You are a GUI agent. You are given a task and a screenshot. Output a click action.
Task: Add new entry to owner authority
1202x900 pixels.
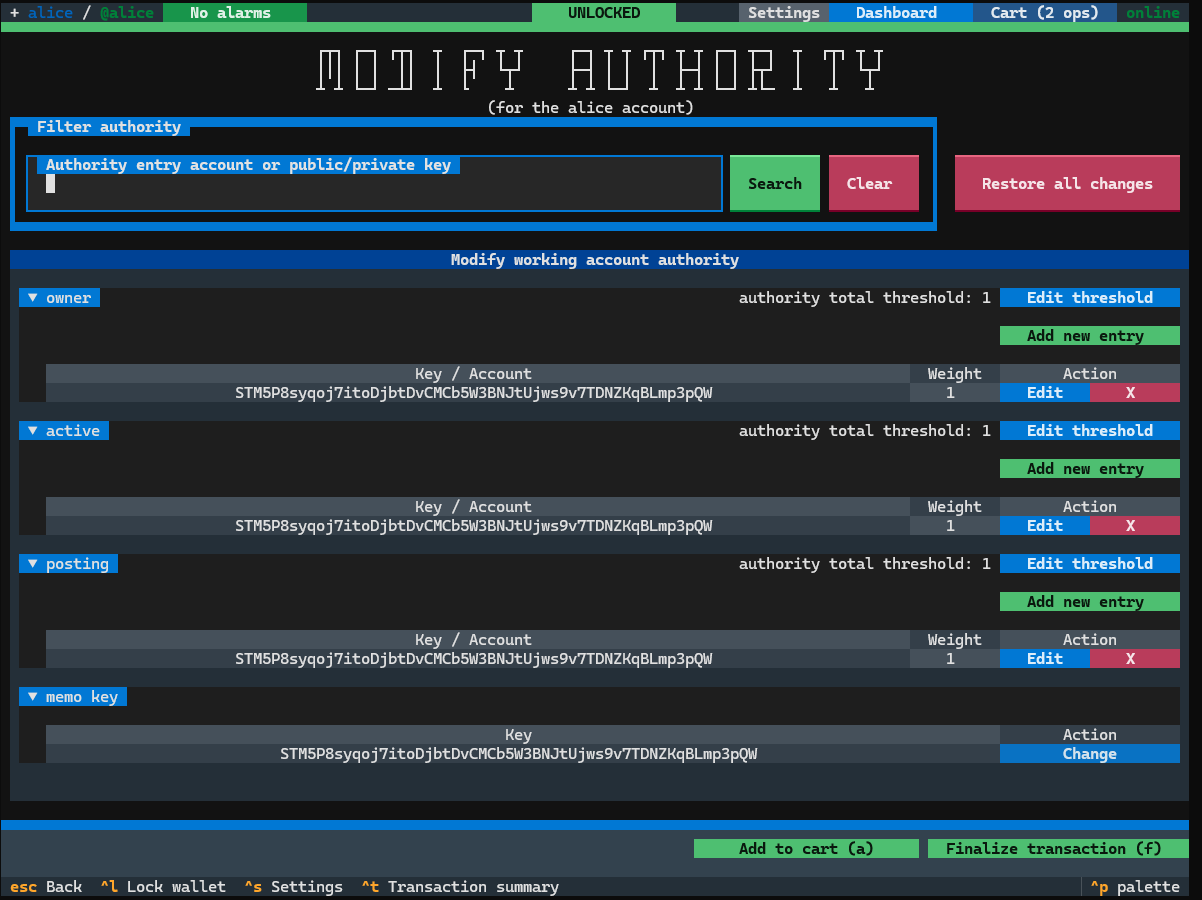[x=1090, y=336]
